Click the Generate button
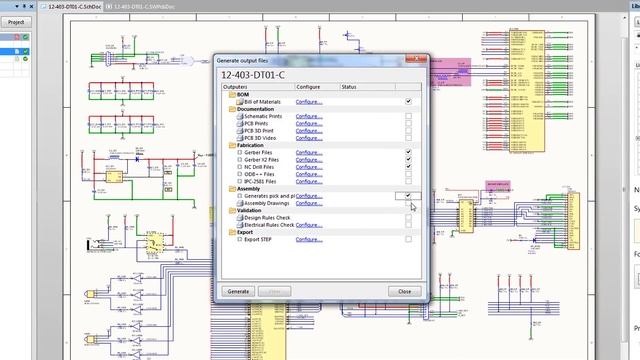 pyautogui.click(x=238, y=291)
